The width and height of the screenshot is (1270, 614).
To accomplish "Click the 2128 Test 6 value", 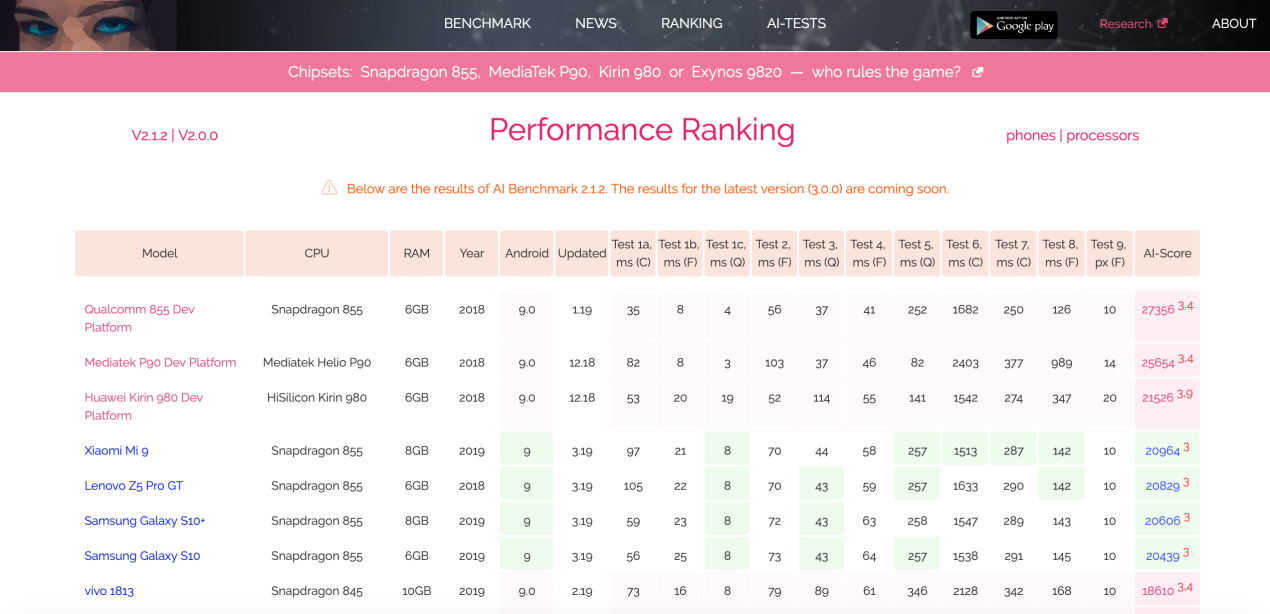I will (x=965, y=591).
